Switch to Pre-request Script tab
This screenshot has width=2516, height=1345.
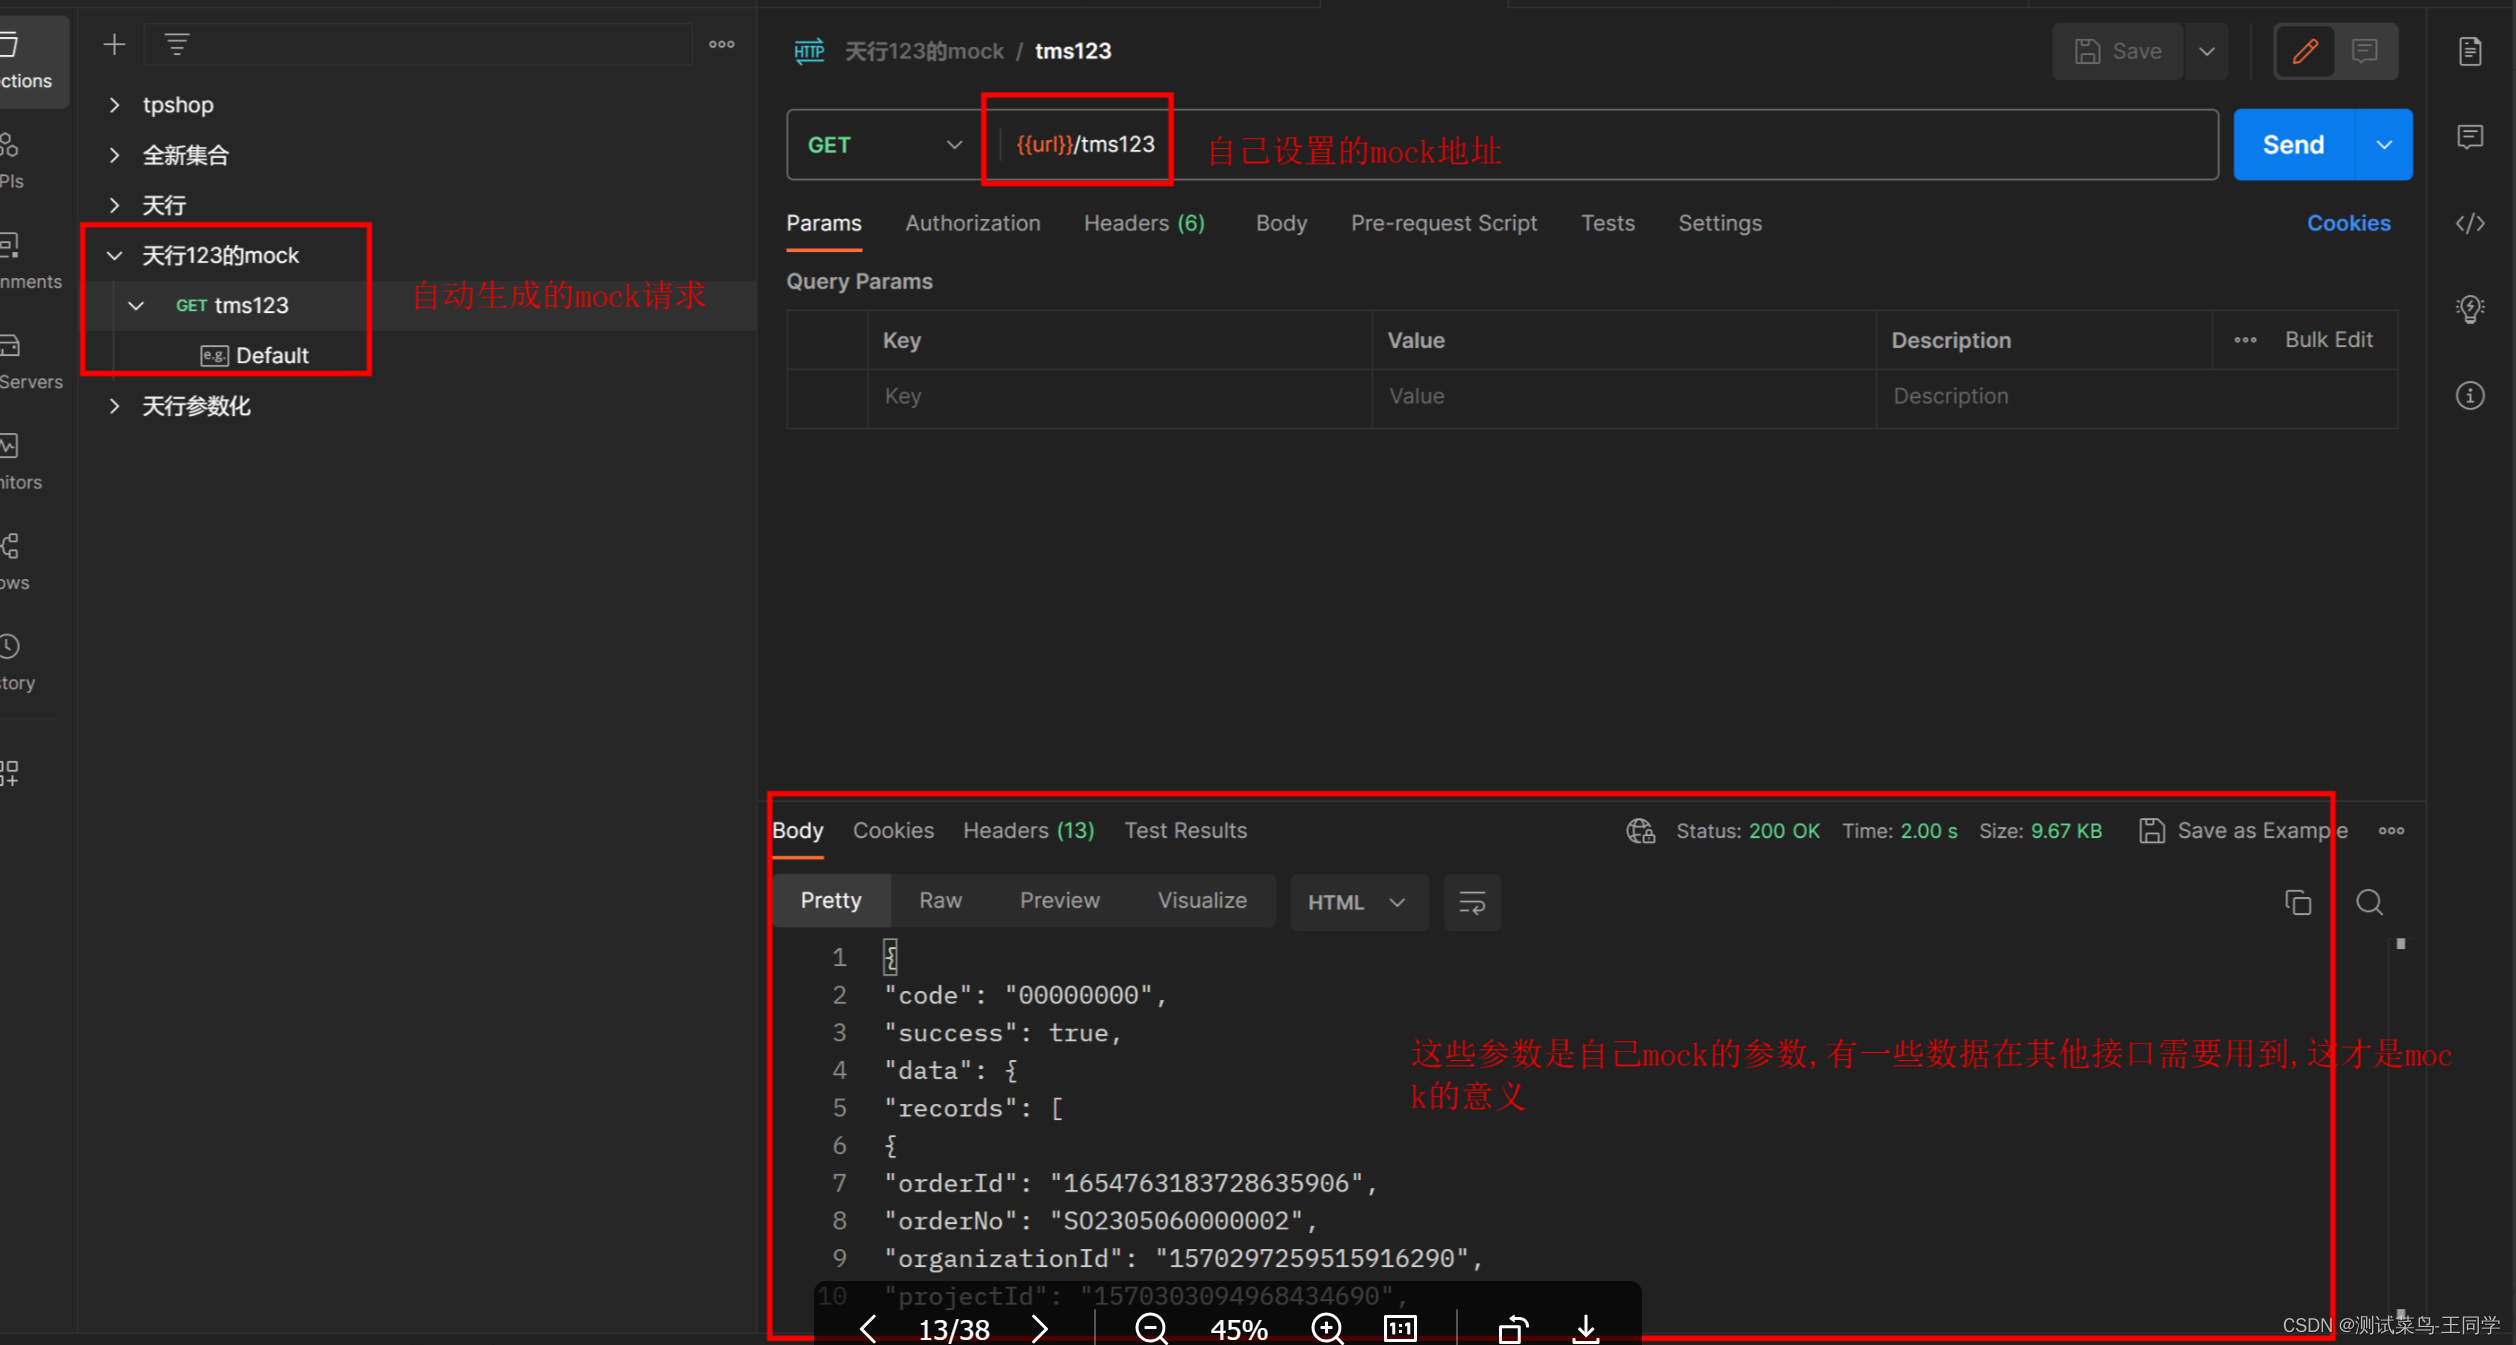pos(1443,223)
